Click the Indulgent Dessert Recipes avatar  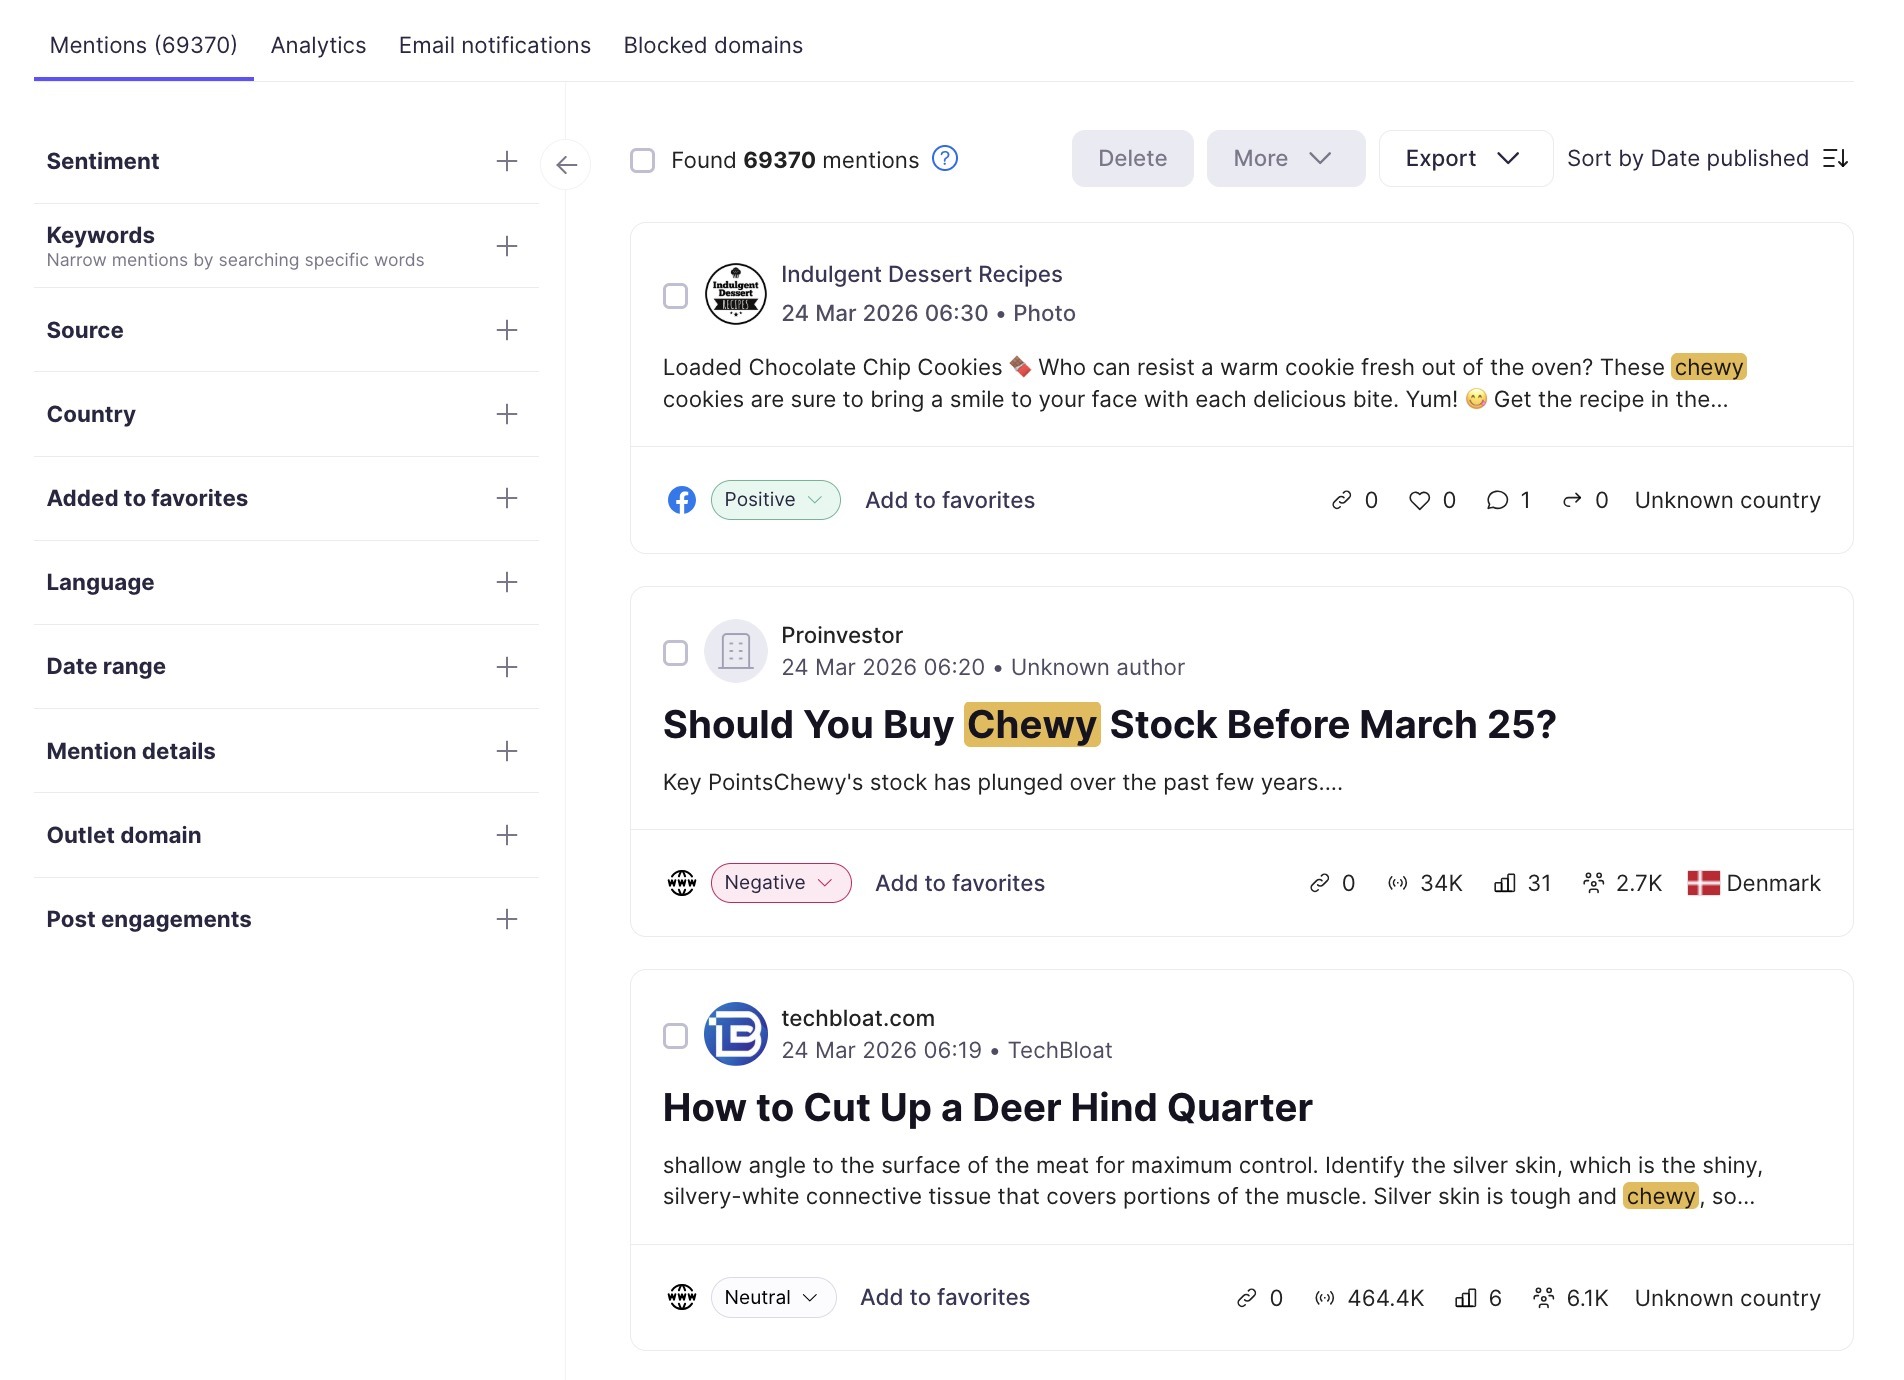point(736,294)
